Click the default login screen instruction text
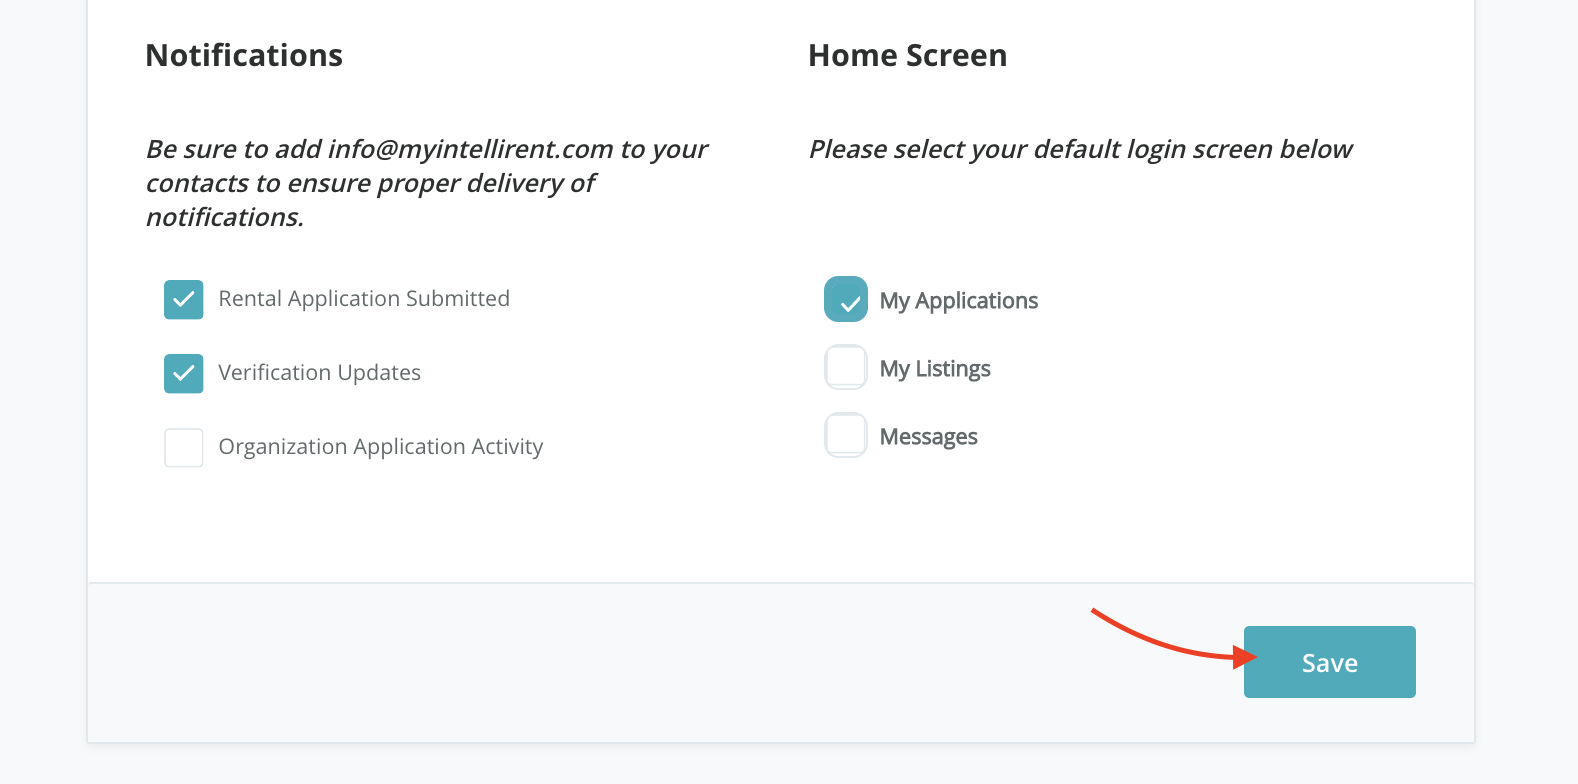 click(1080, 149)
